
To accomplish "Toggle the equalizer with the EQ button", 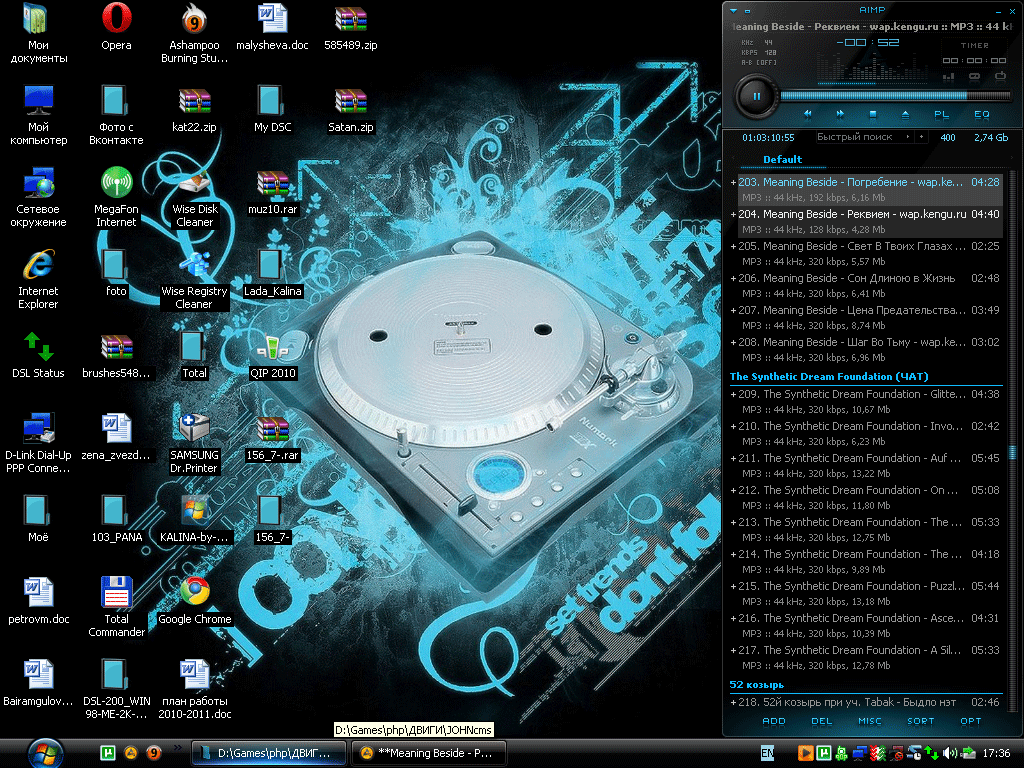I will pyautogui.click(x=982, y=114).
